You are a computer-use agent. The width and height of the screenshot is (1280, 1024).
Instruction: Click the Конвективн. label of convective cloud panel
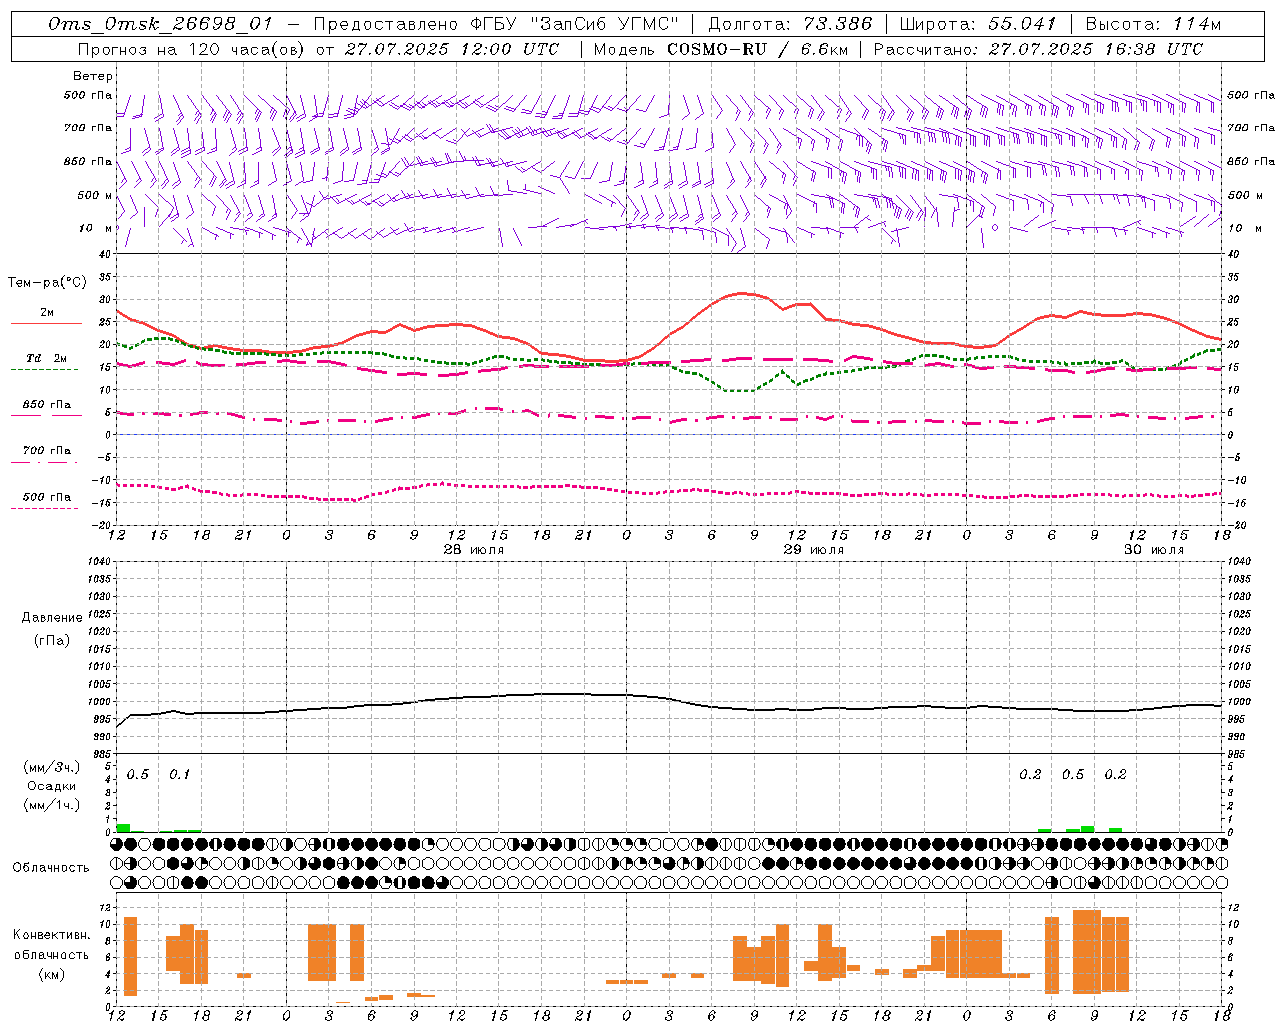52,935
